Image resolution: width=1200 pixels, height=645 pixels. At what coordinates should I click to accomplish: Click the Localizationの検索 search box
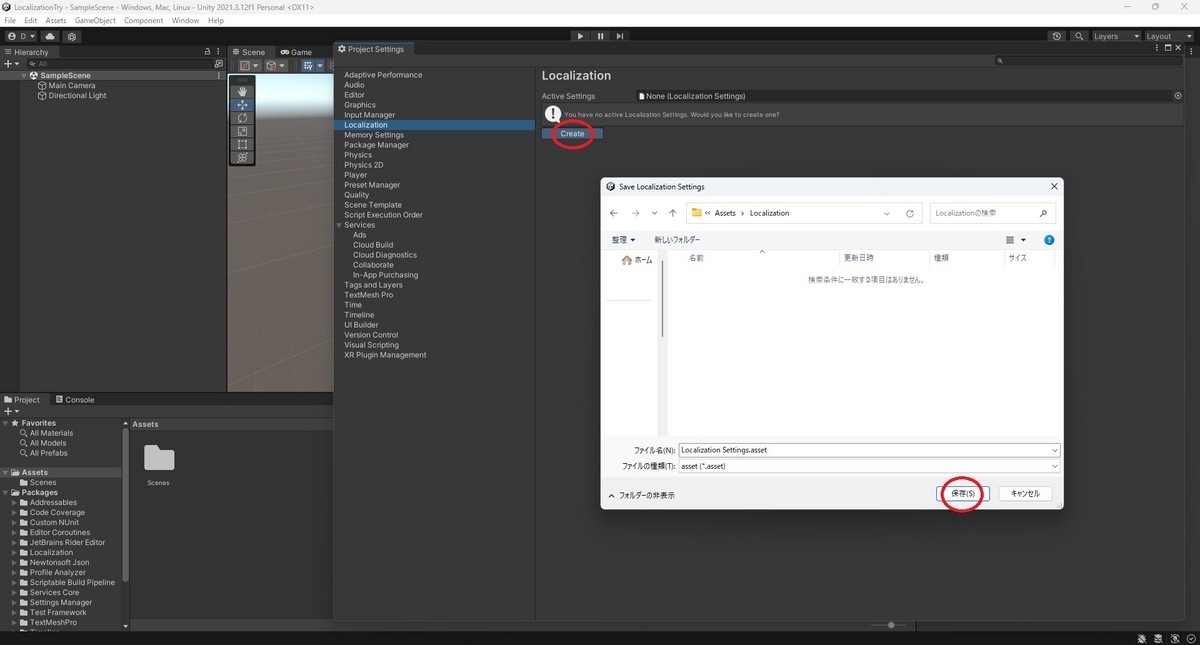[x=994, y=213]
